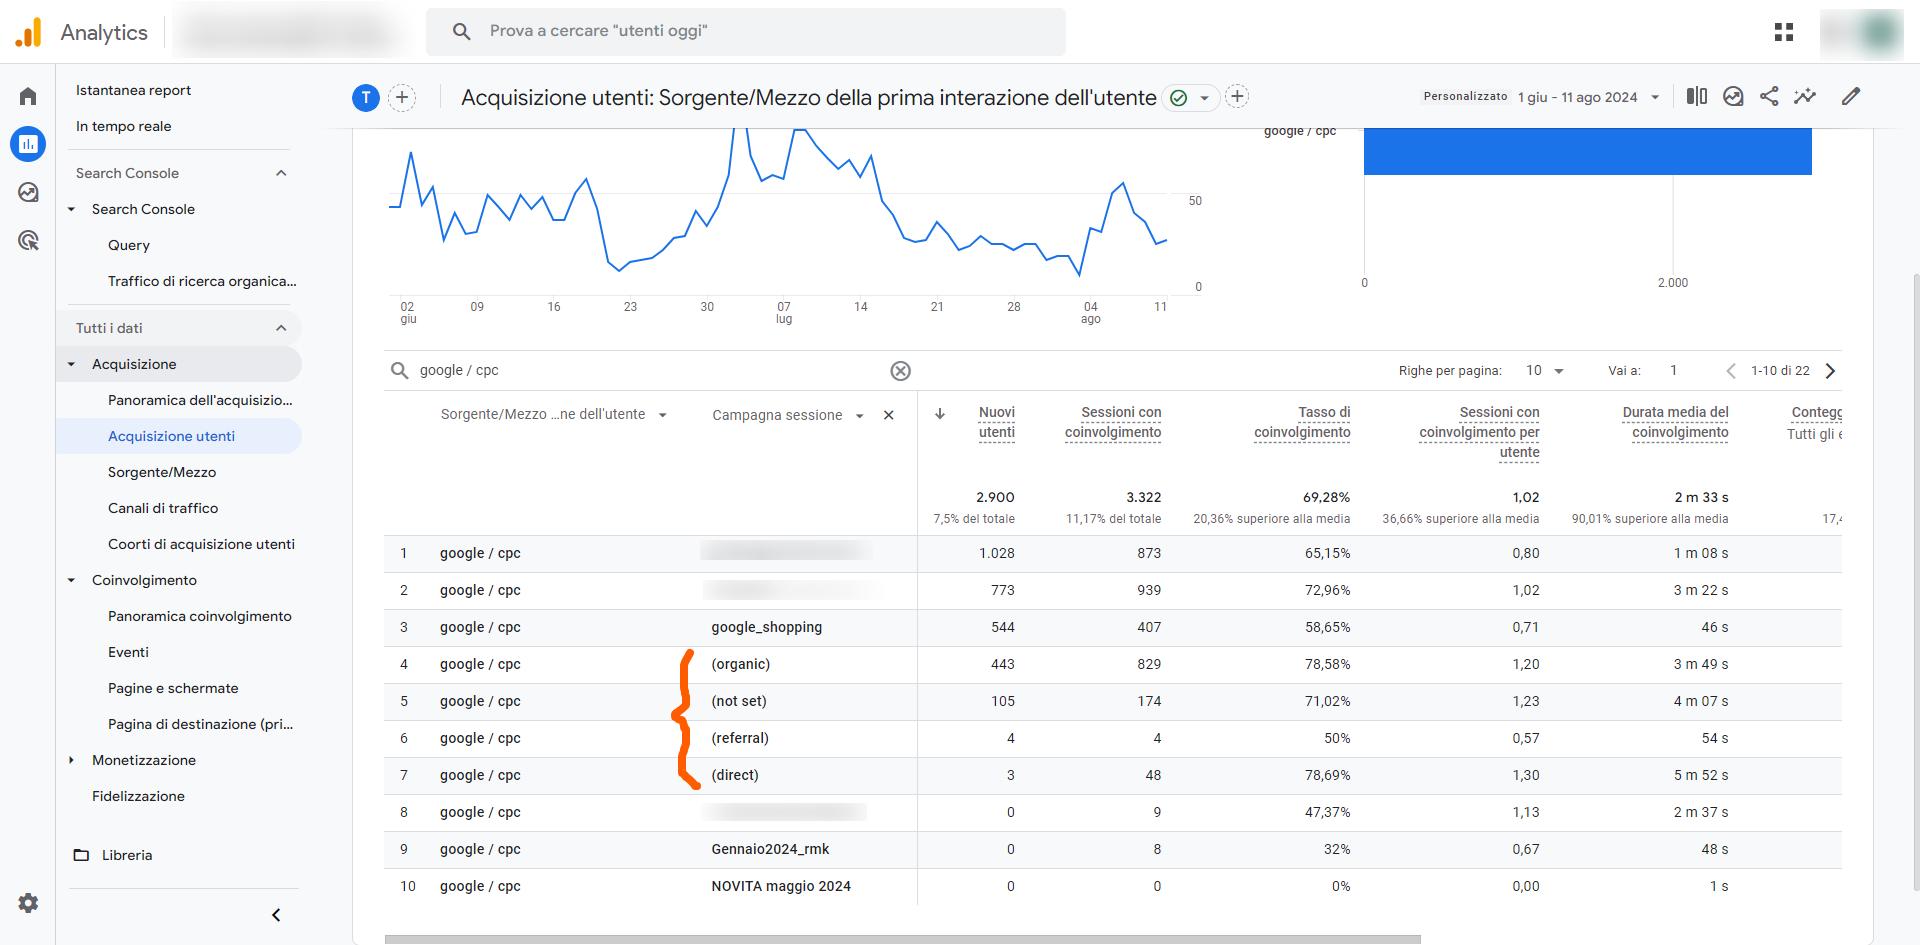
Task: Open the Advertising icon in left rail
Action: 28,240
